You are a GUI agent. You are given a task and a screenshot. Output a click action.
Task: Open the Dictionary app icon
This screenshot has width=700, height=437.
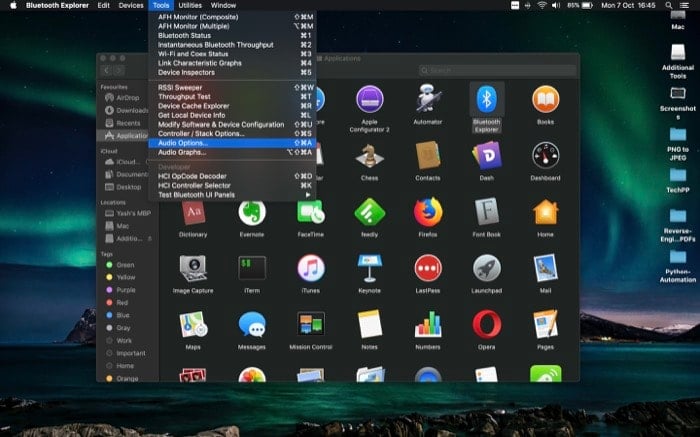coord(193,212)
